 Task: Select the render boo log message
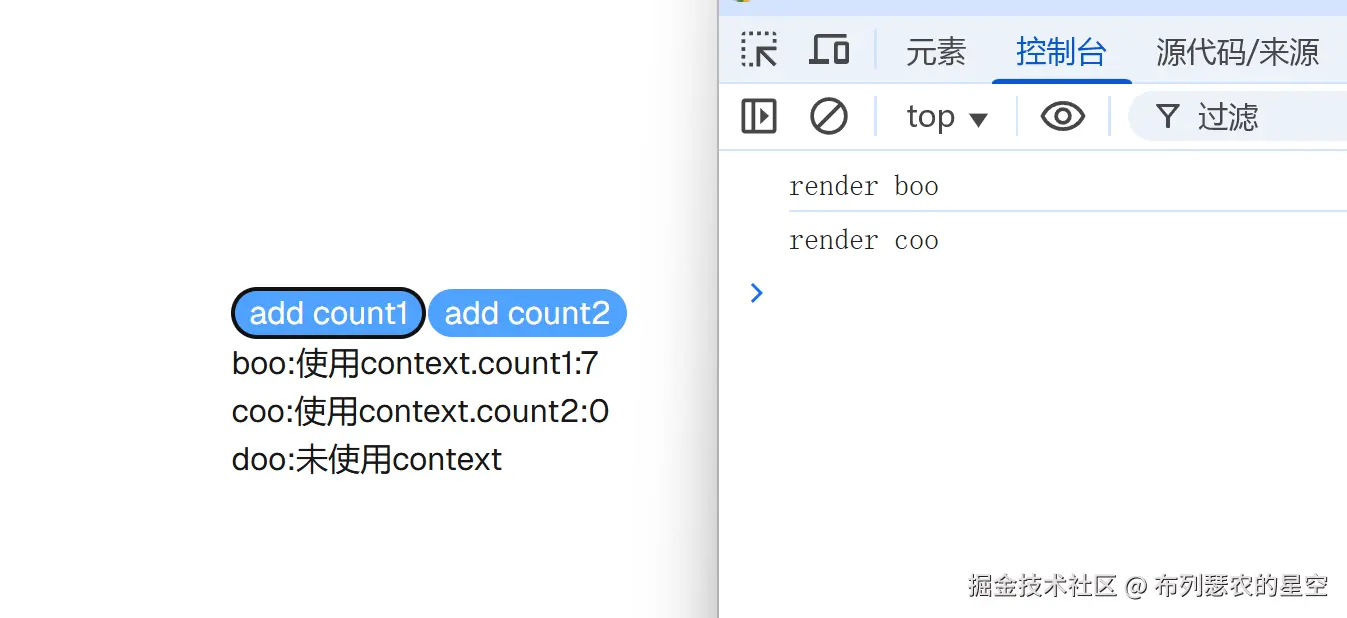(863, 186)
